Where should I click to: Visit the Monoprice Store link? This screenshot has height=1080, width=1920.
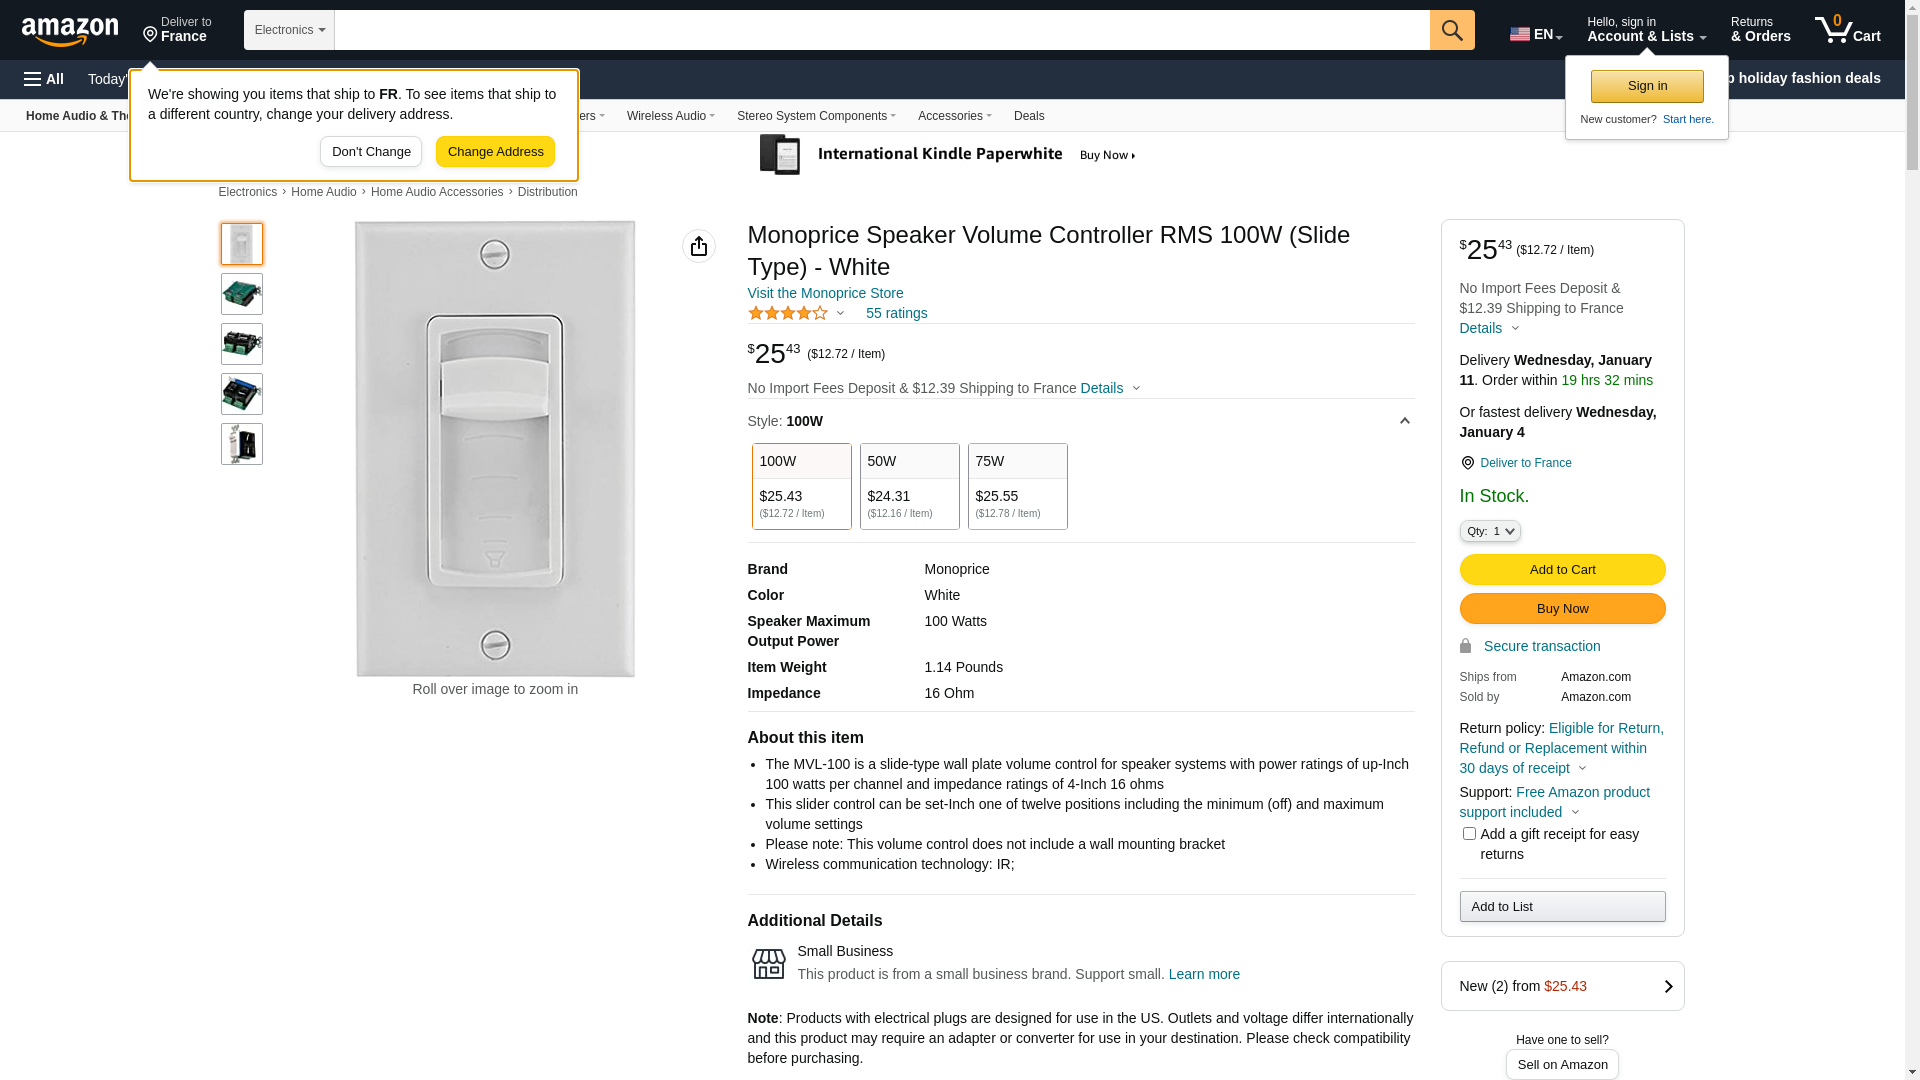pos(825,293)
